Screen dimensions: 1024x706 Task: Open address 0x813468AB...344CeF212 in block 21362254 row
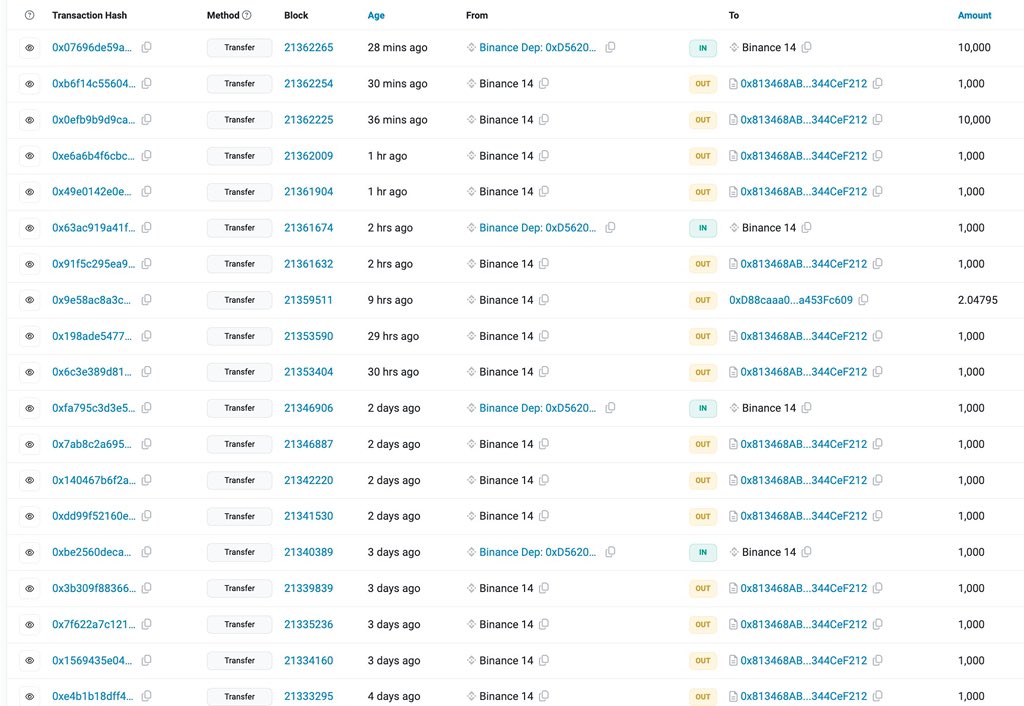[x=804, y=84]
